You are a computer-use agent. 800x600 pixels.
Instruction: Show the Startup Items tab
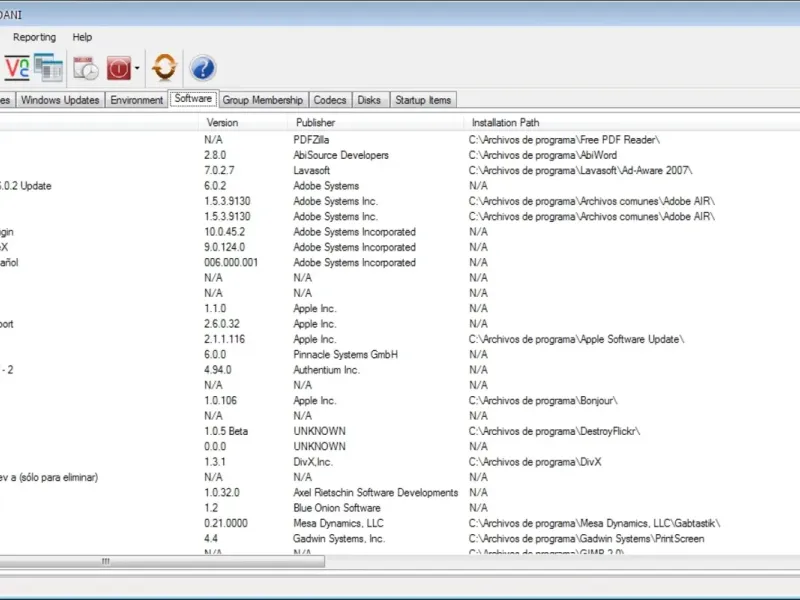tap(423, 100)
